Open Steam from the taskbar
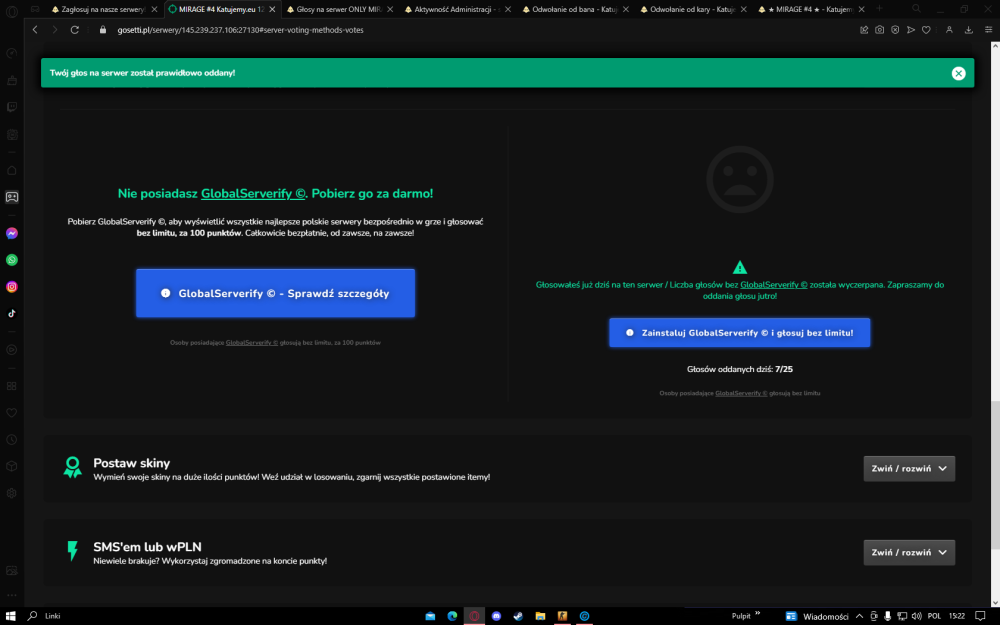The width and height of the screenshot is (1000, 625). coord(518,616)
